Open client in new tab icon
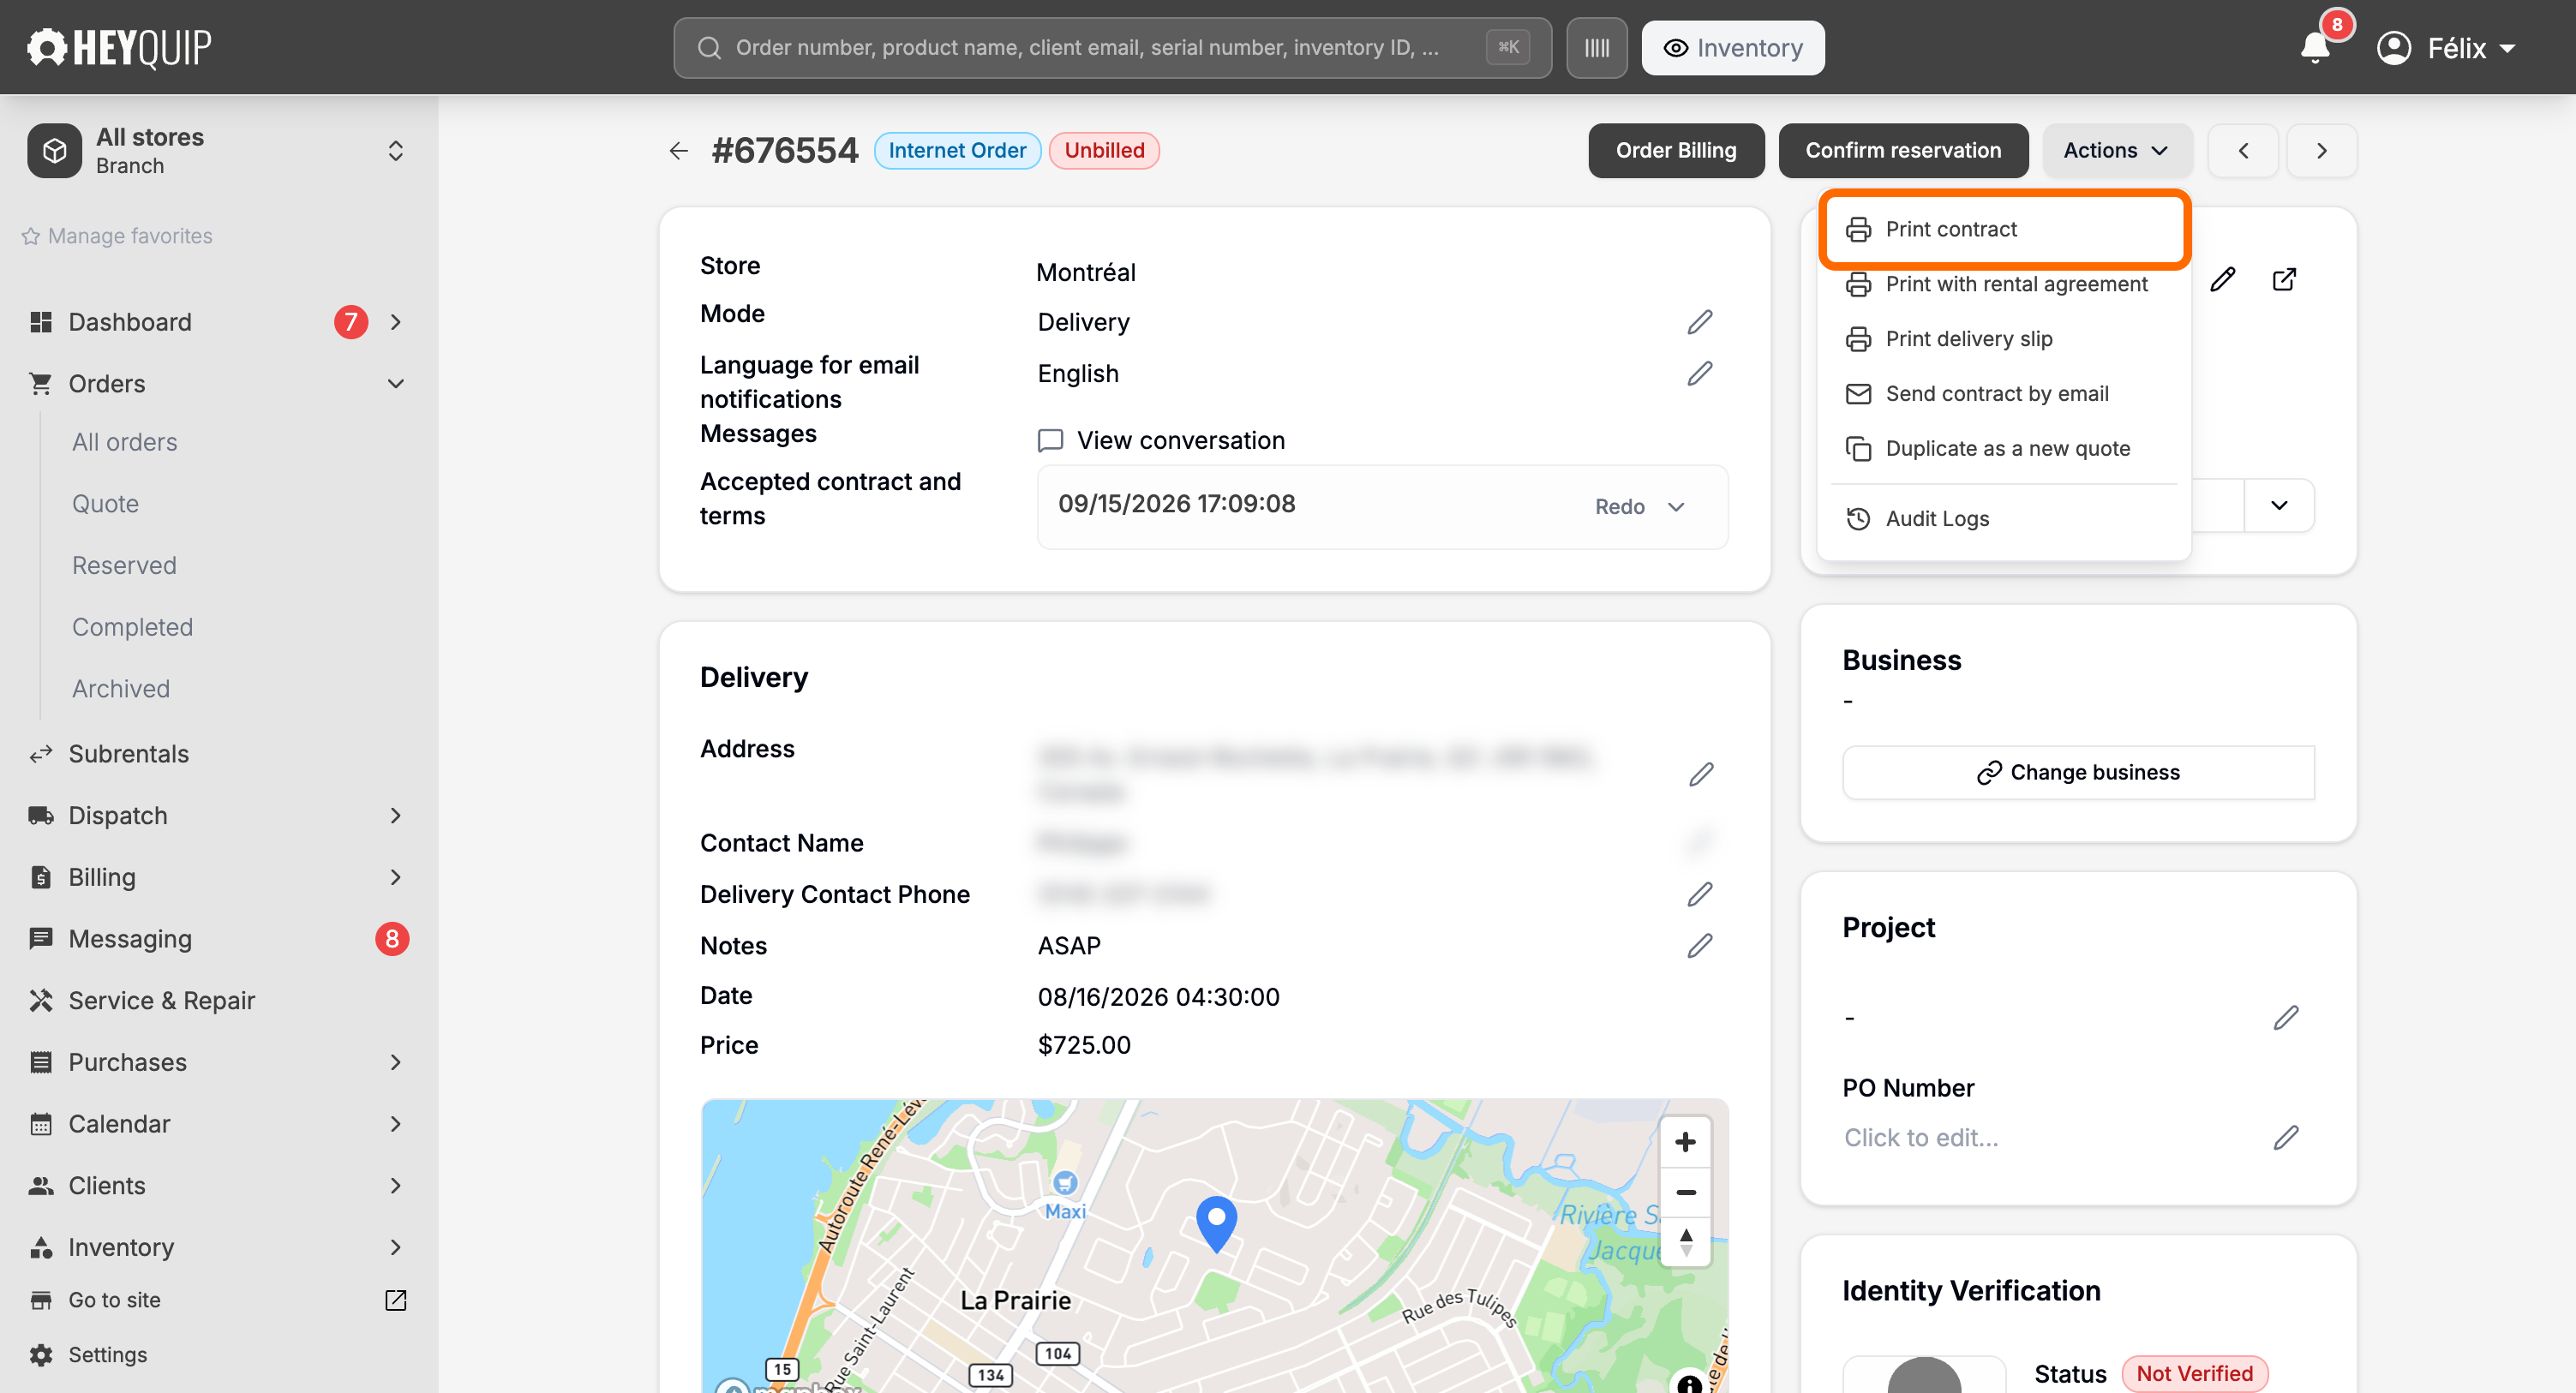The width and height of the screenshot is (2576, 1393). [x=2284, y=279]
